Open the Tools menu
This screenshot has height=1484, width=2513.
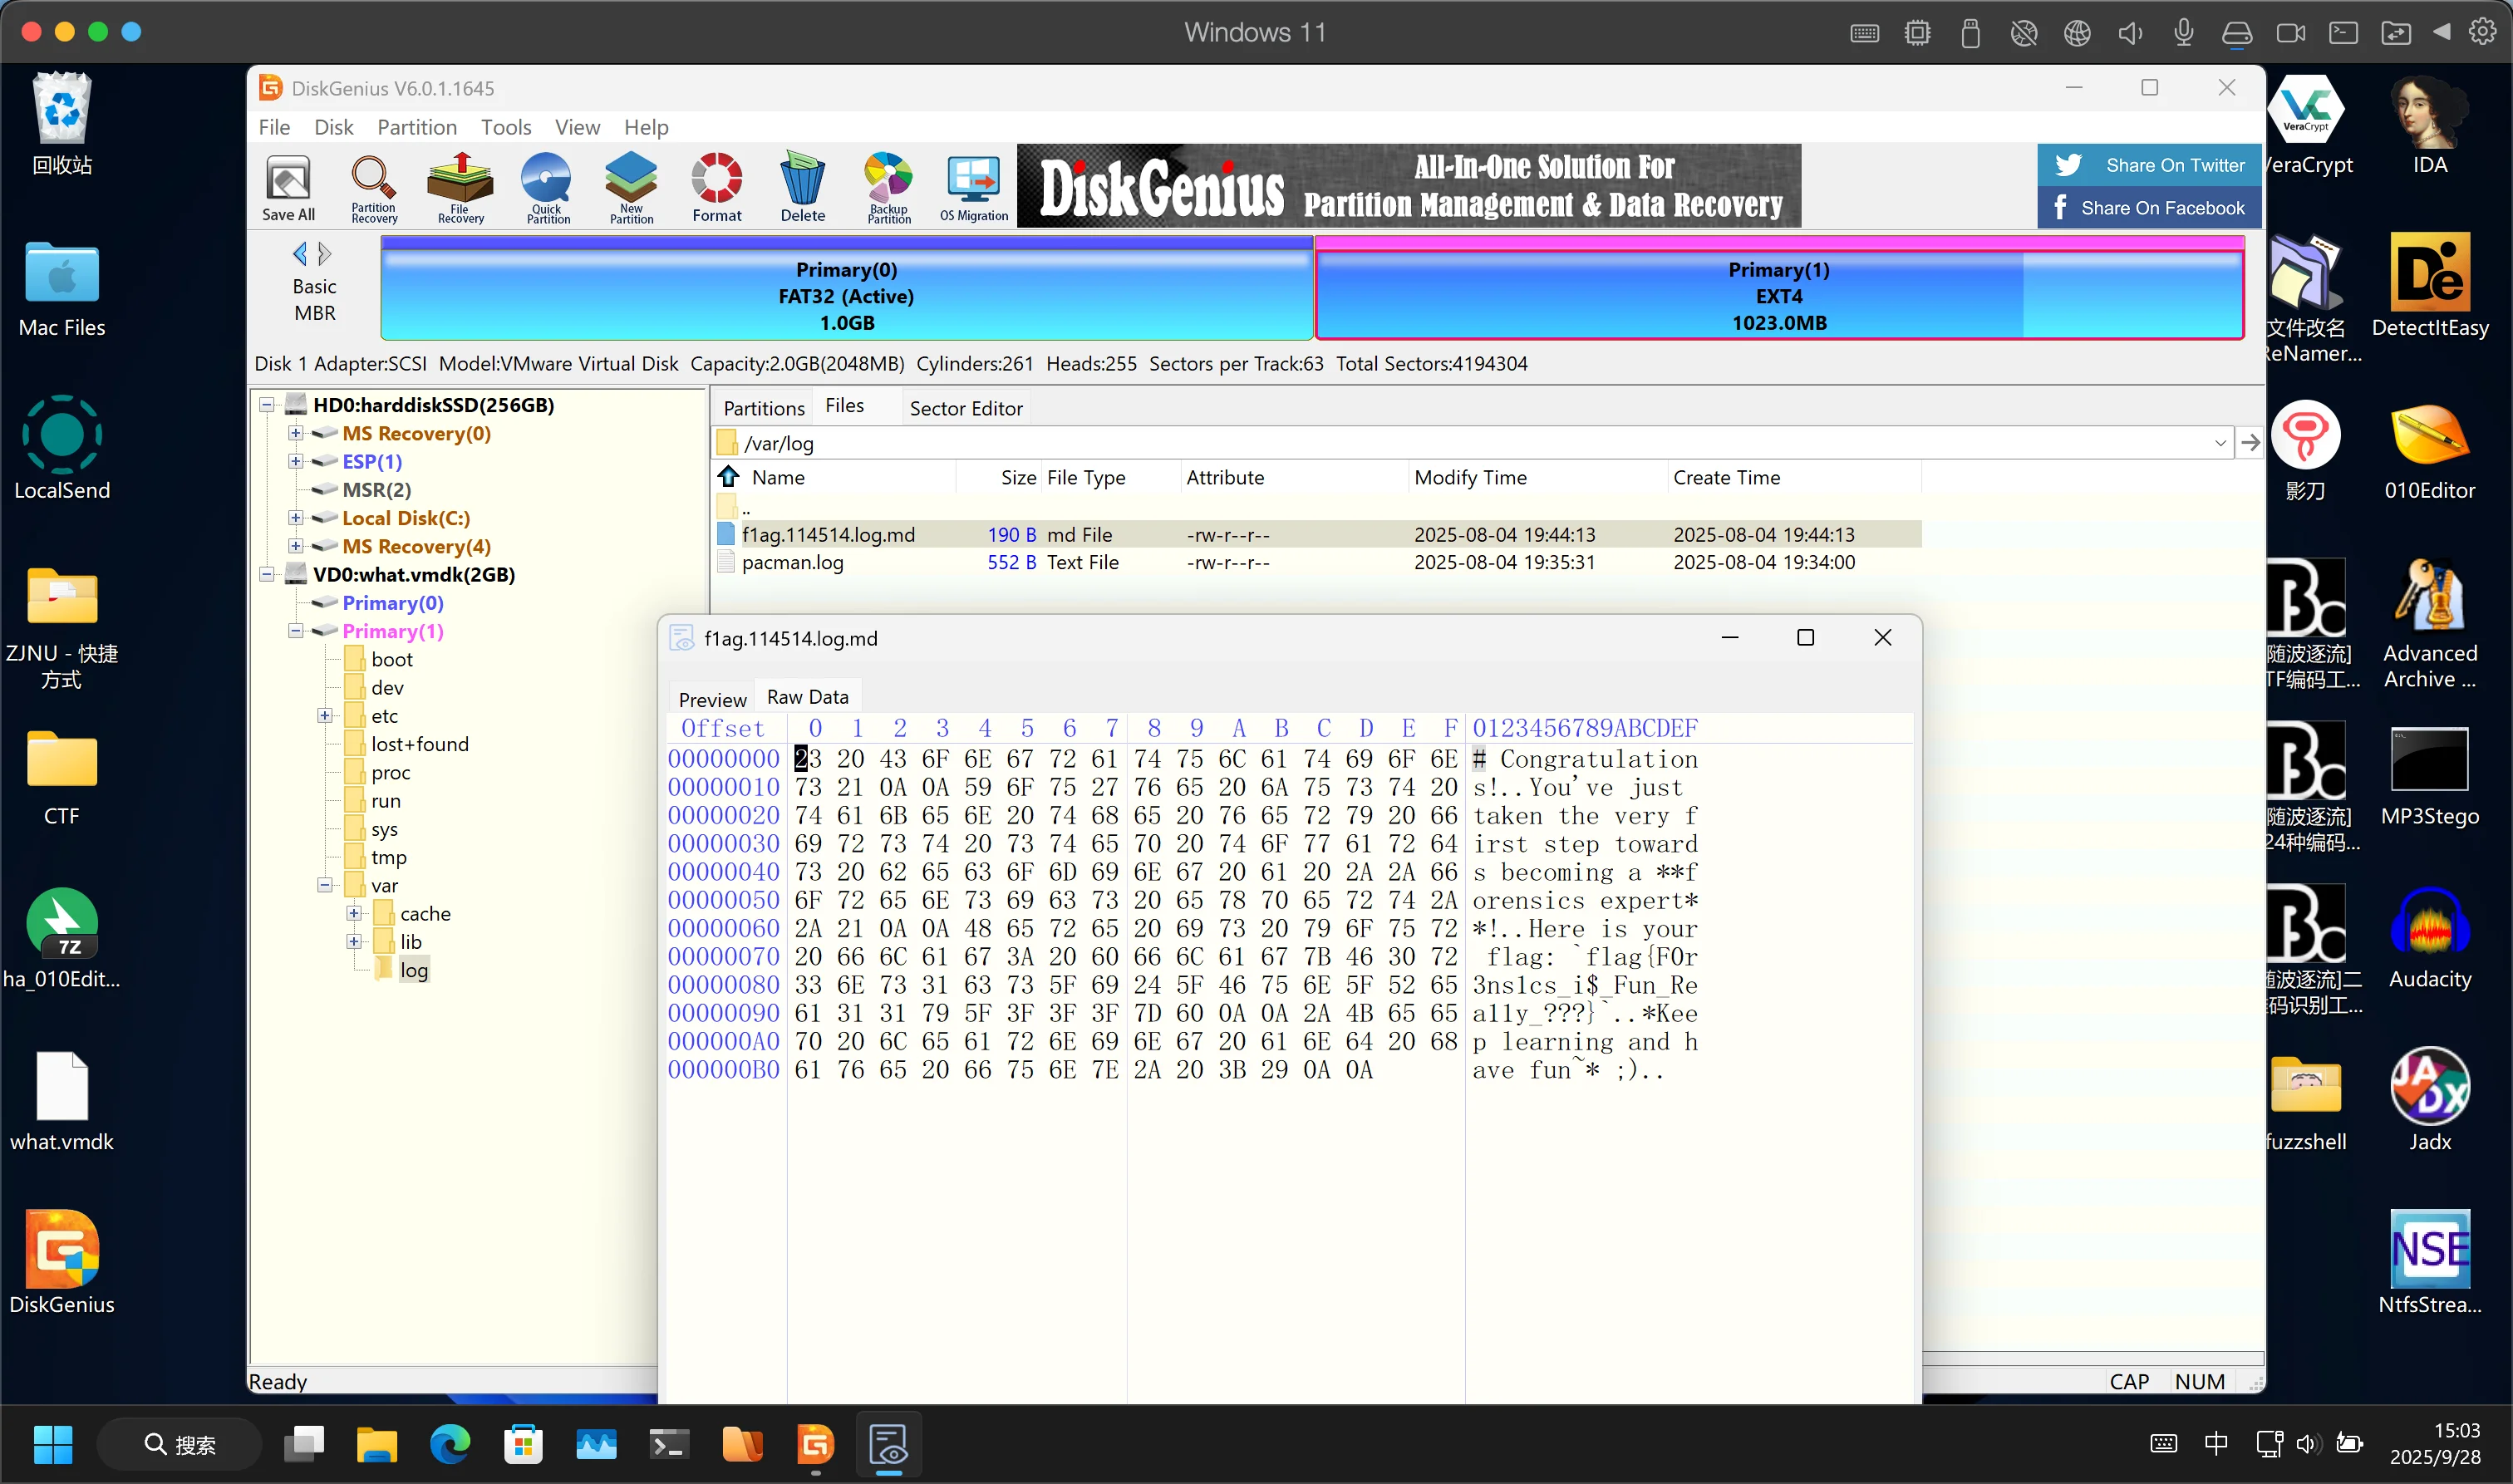click(x=505, y=127)
